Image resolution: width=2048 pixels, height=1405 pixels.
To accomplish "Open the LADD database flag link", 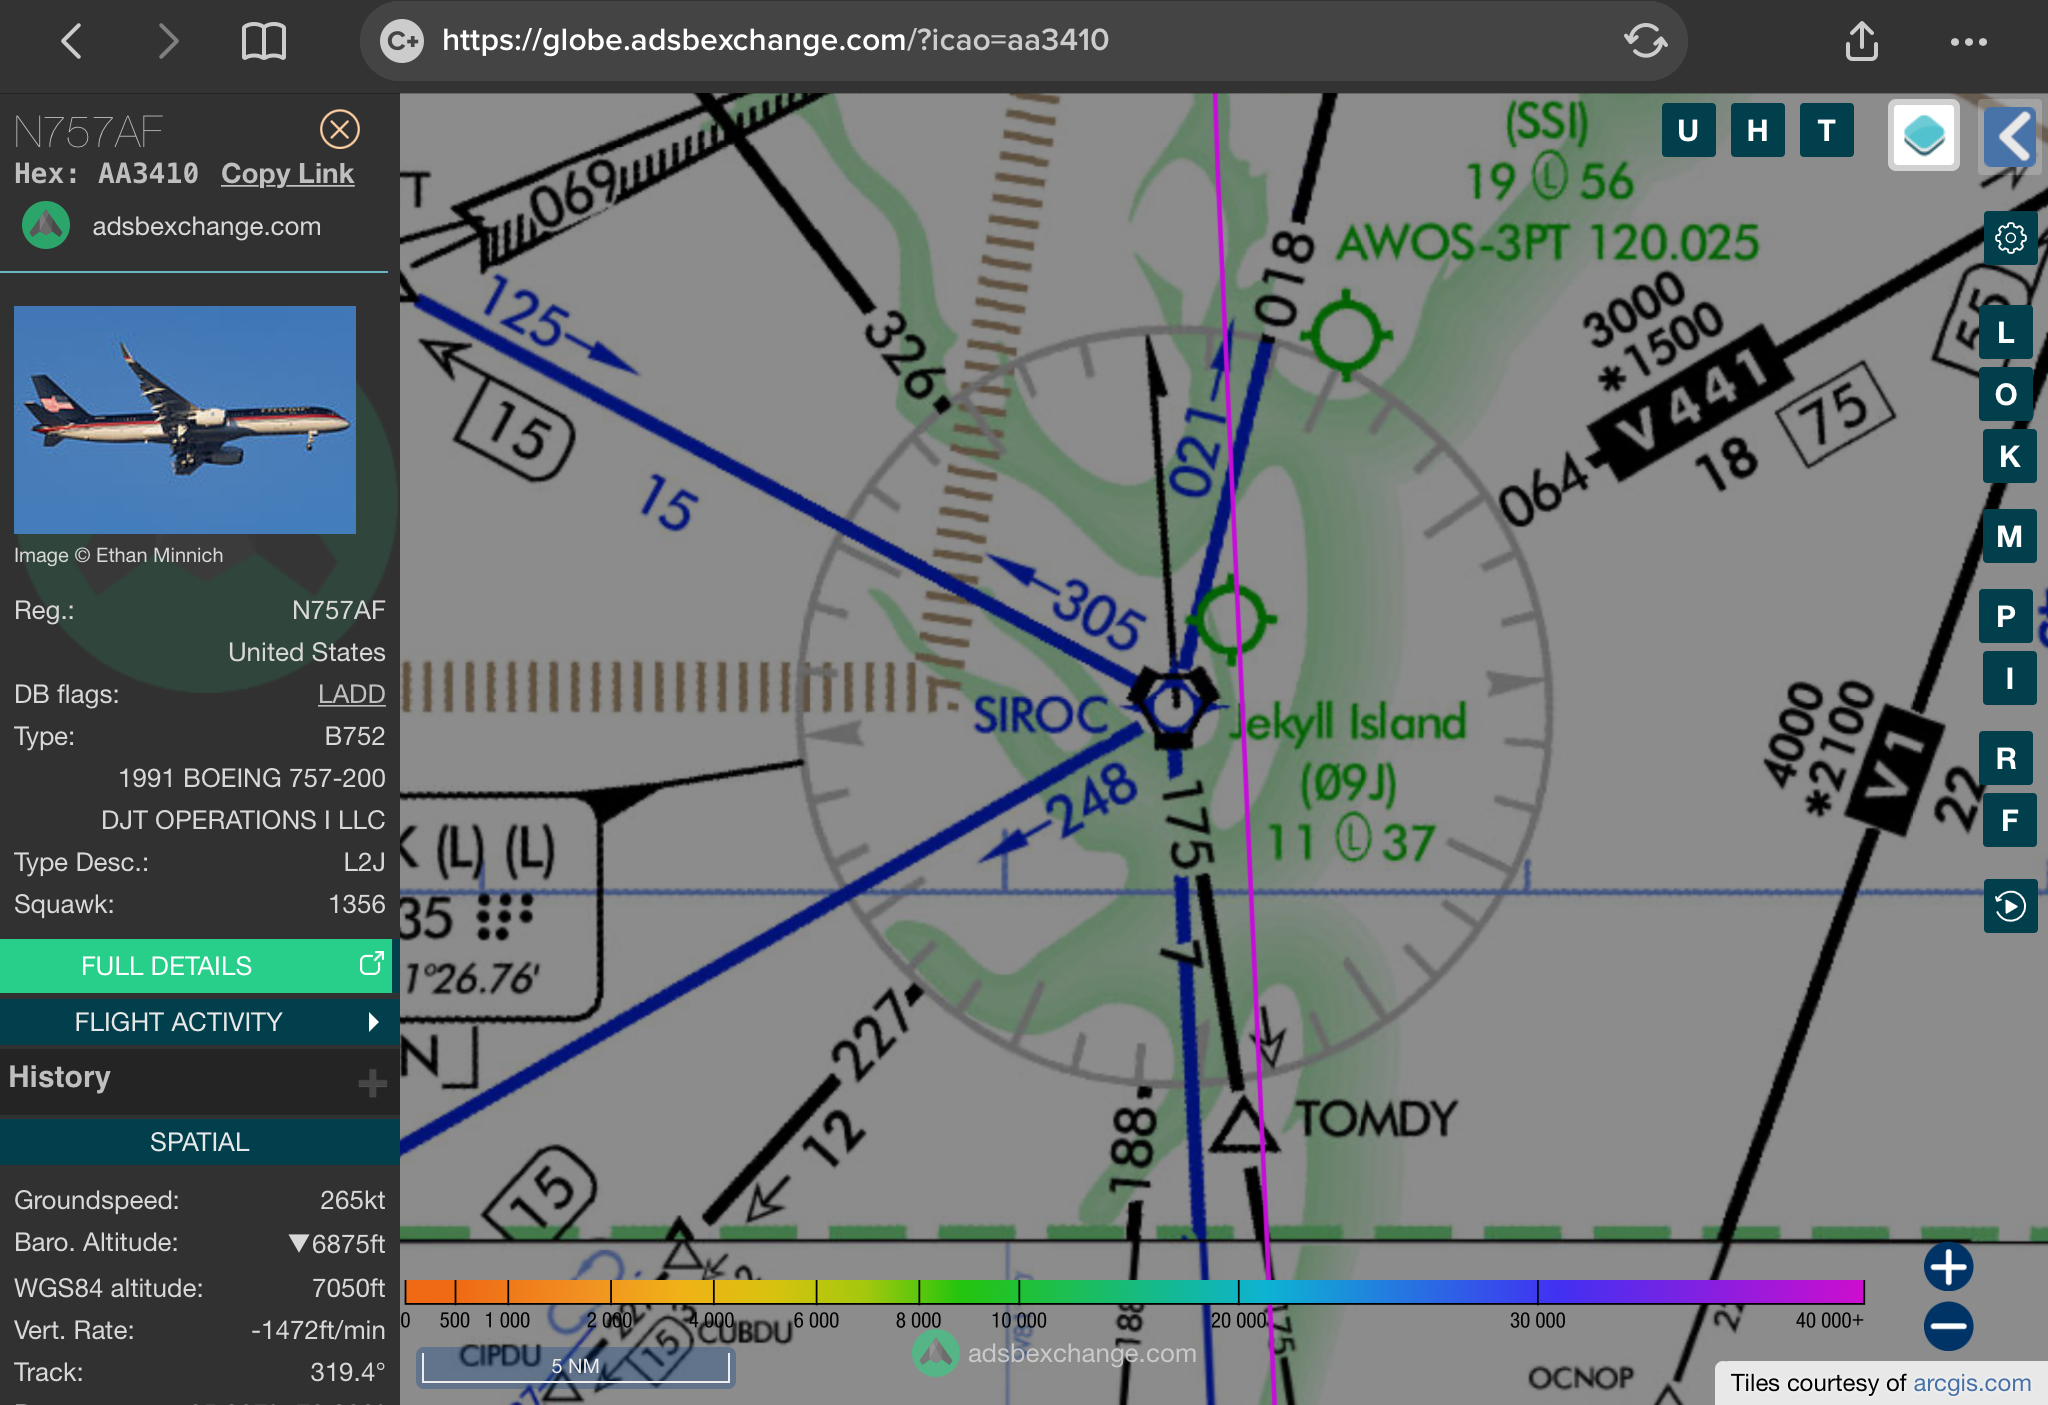I will pos(351,694).
